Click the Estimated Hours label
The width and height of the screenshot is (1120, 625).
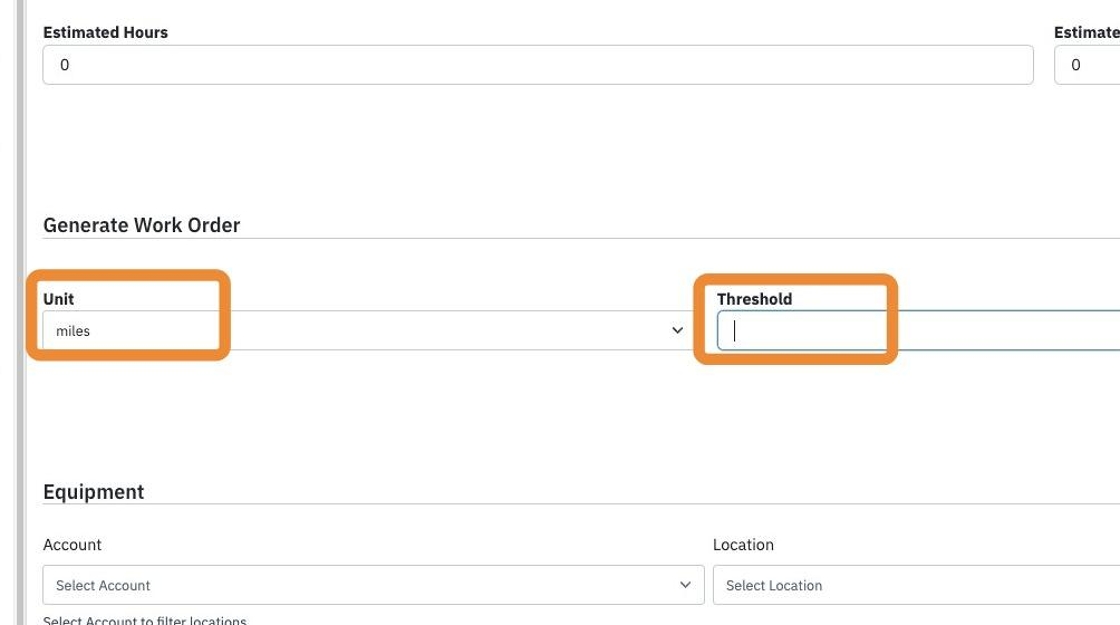tap(106, 32)
